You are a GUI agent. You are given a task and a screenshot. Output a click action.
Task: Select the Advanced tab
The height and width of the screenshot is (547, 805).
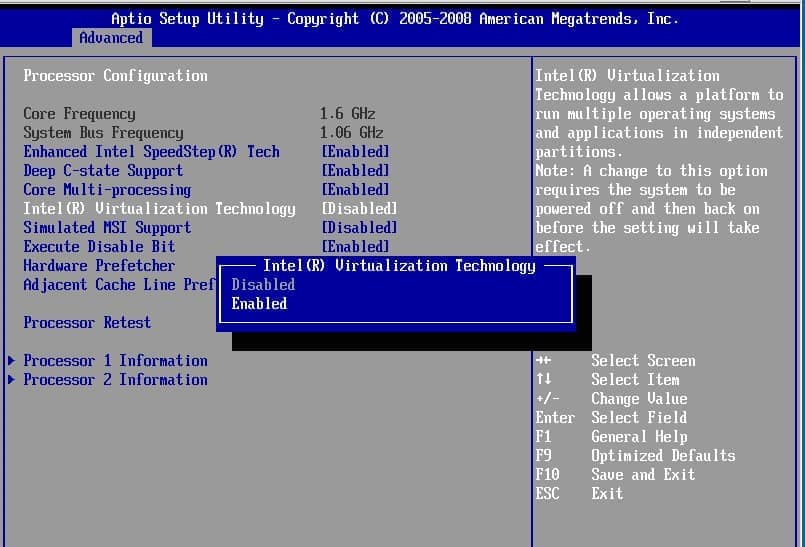[111, 38]
